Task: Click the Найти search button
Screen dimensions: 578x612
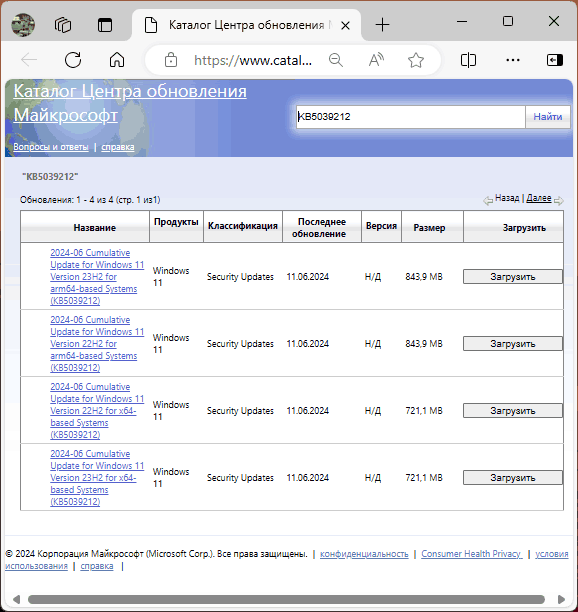Action: (x=548, y=117)
